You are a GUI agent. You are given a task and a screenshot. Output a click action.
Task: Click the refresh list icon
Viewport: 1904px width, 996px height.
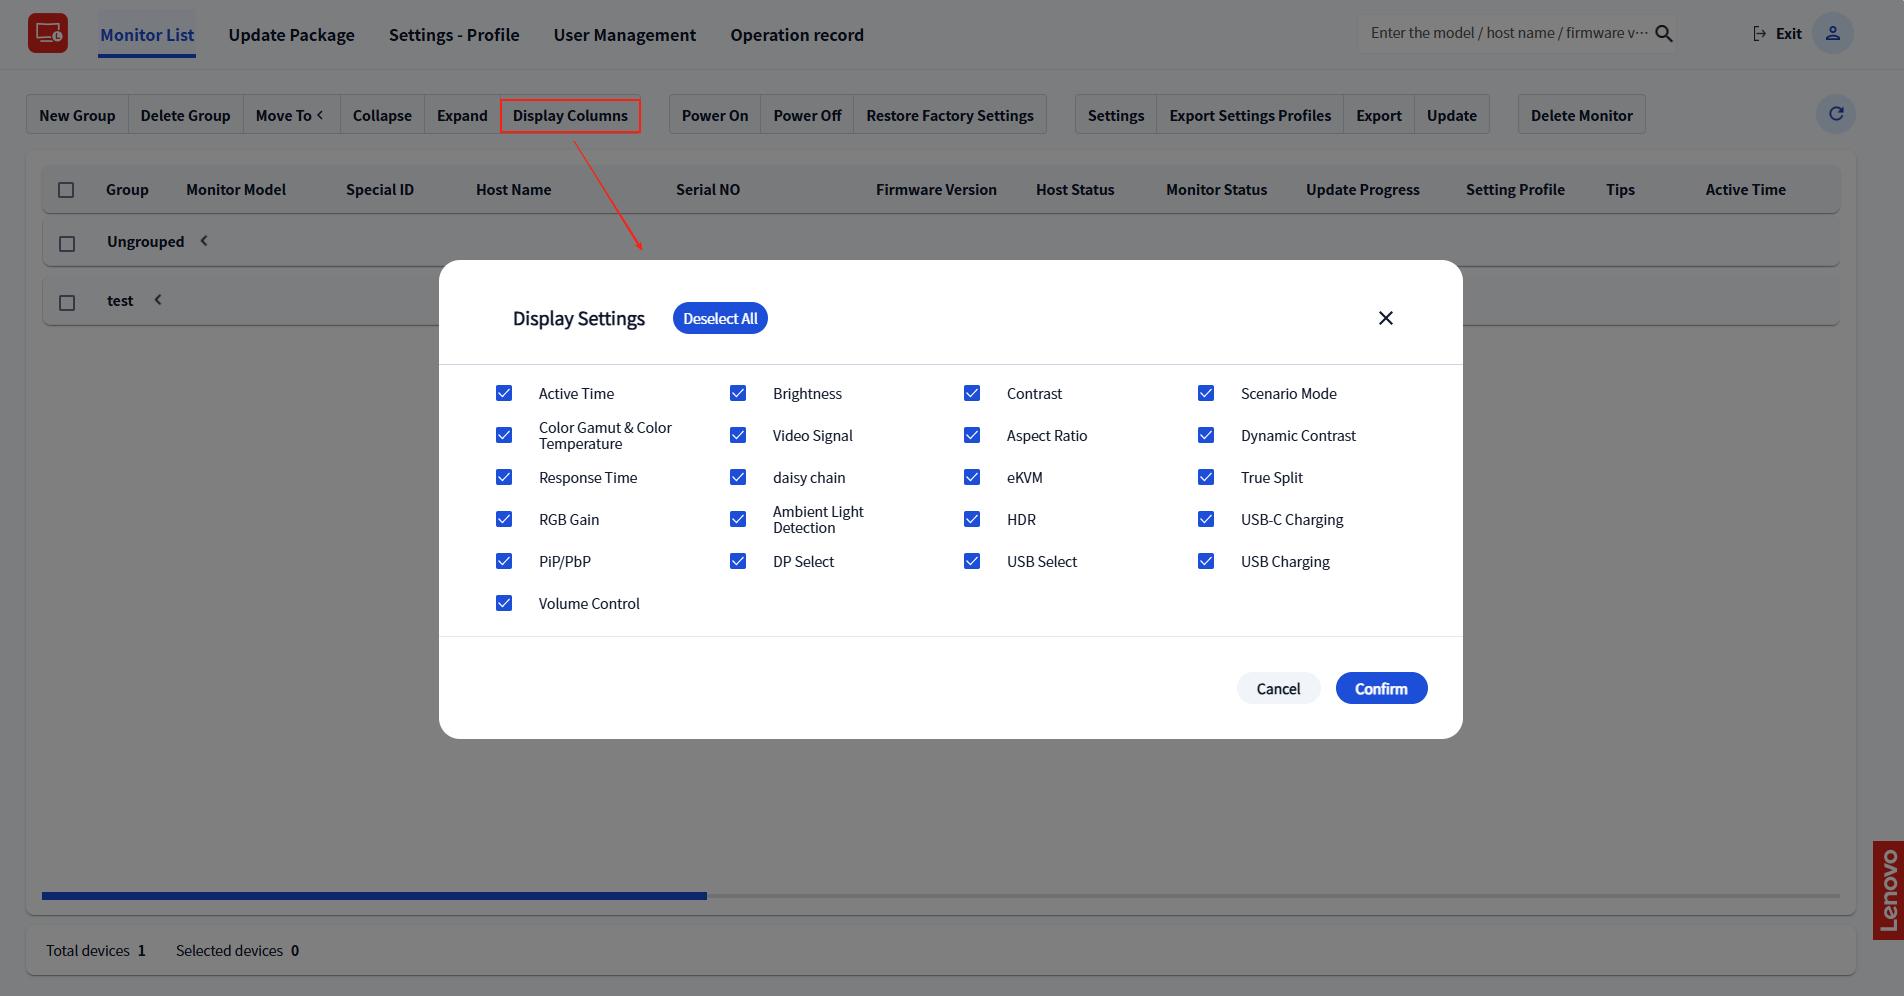pyautogui.click(x=1835, y=114)
